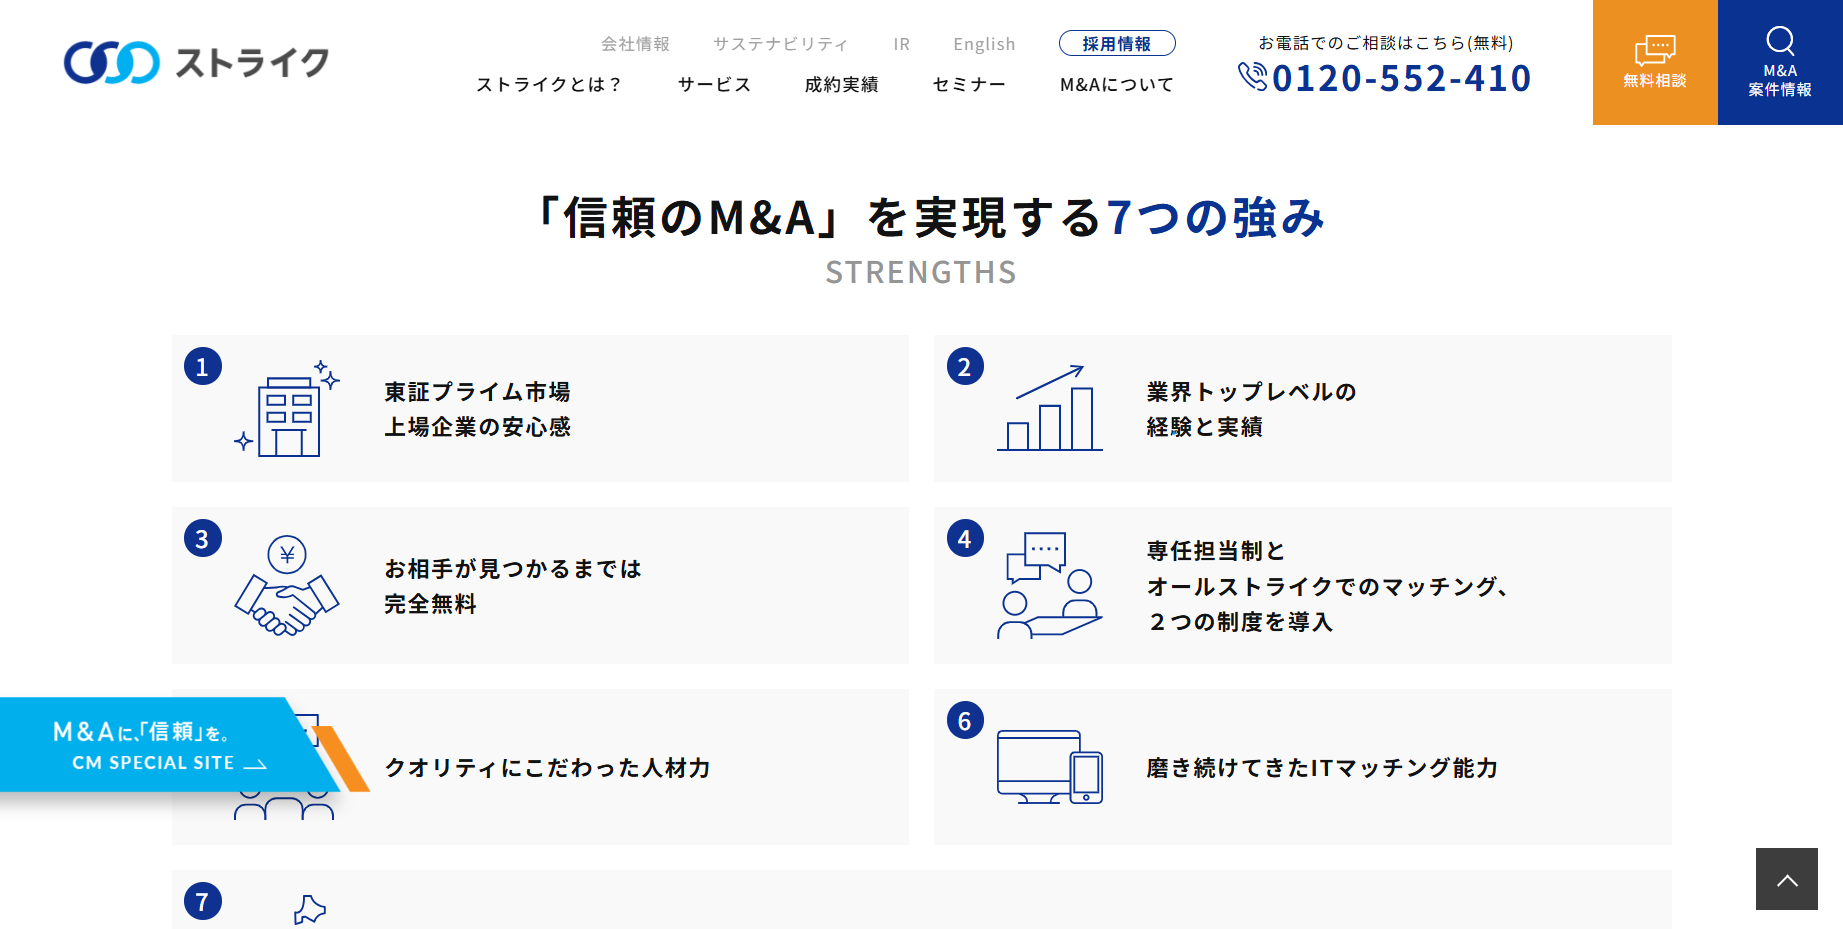This screenshot has width=1843, height=929.
Task: Click the Strike company logo
Action: pyautogui.click(x=196, y=62)
